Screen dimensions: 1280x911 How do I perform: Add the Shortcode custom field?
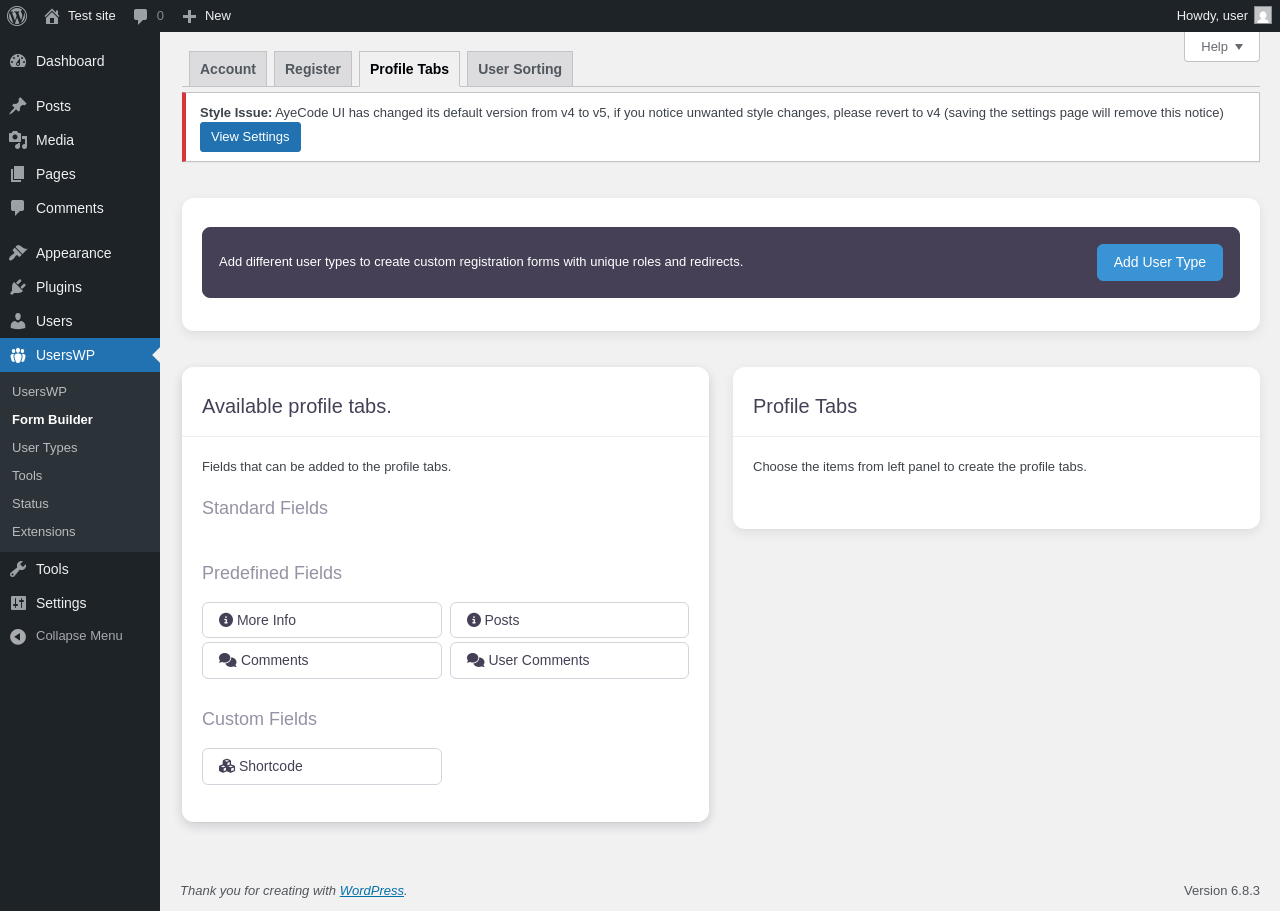click(322, 766)
